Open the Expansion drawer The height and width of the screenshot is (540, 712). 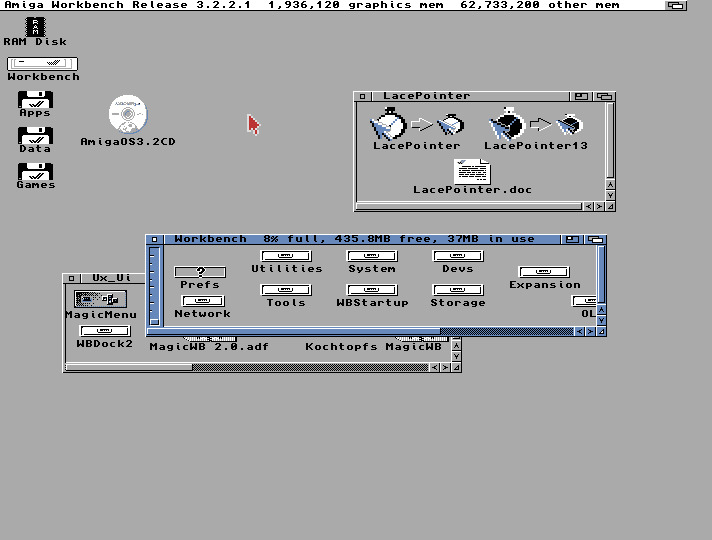click(x=544, y=272)
